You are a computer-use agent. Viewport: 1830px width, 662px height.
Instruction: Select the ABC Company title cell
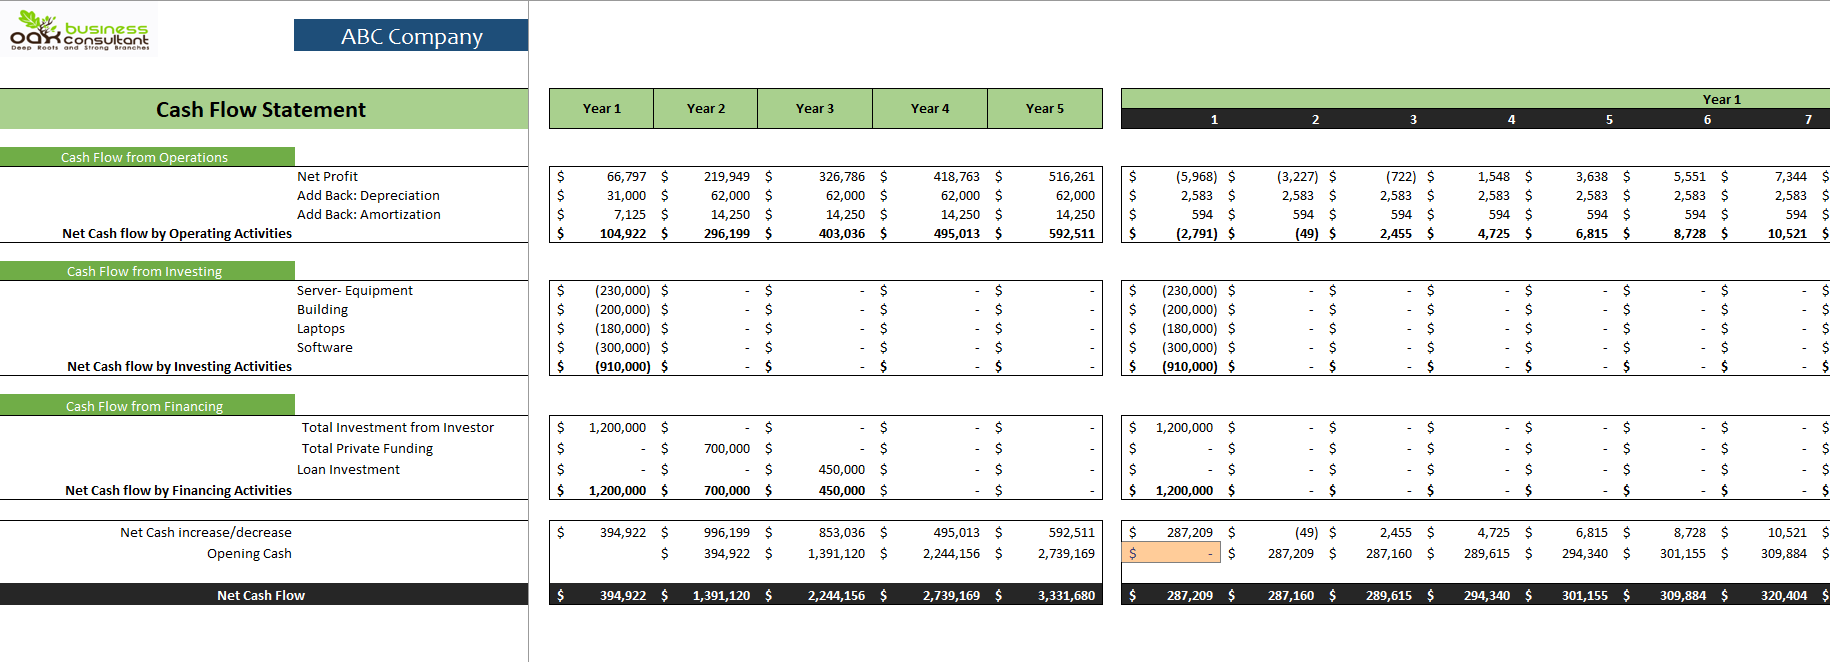click(x=411, y=36)
